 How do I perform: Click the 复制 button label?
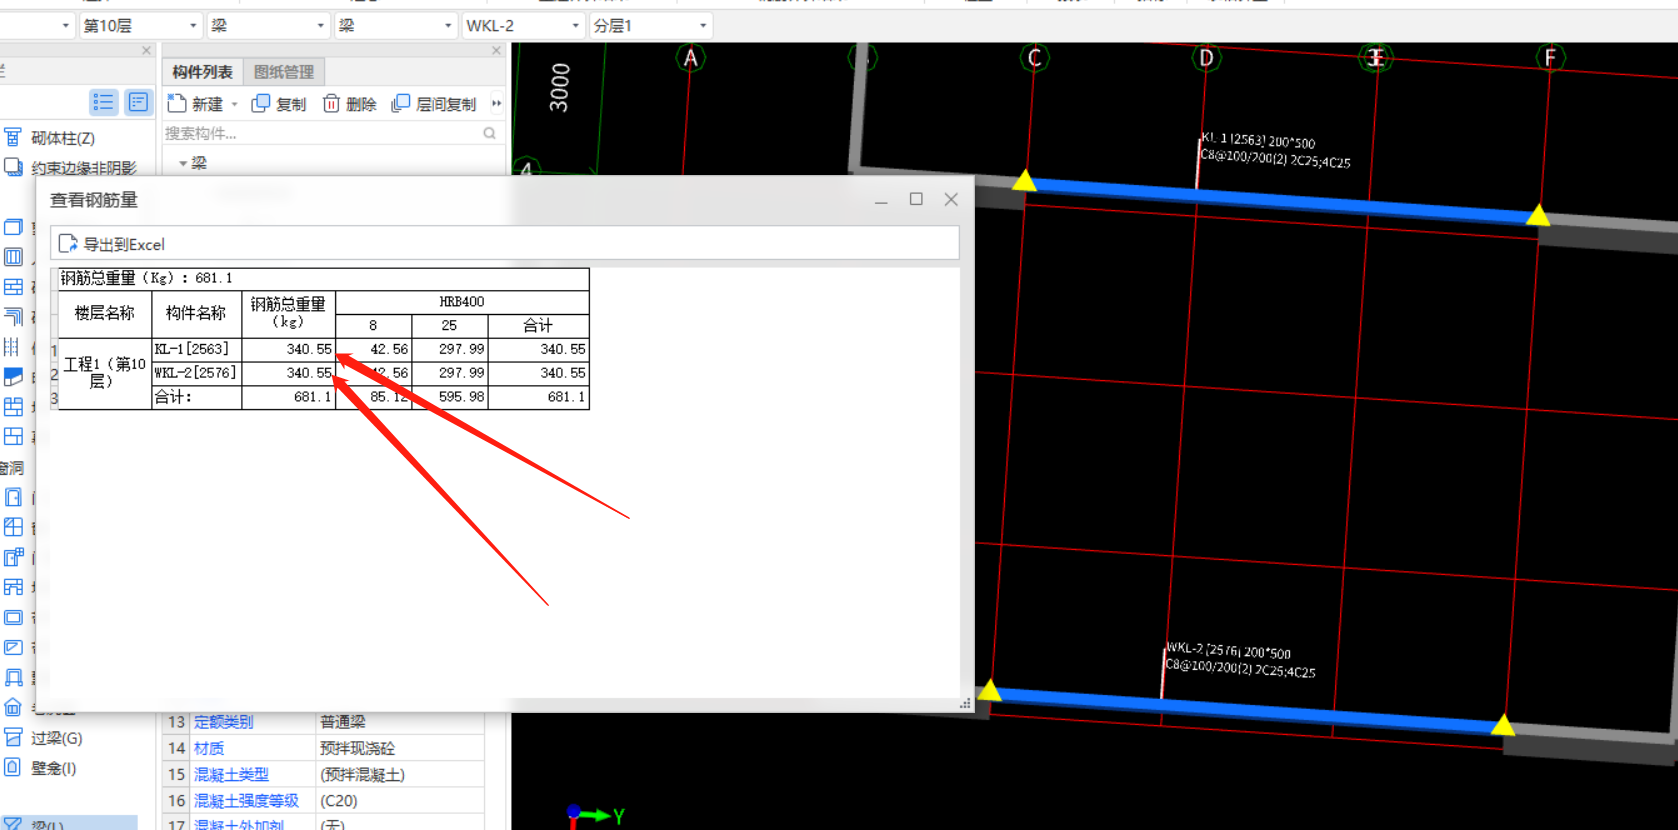click(291, 104)
